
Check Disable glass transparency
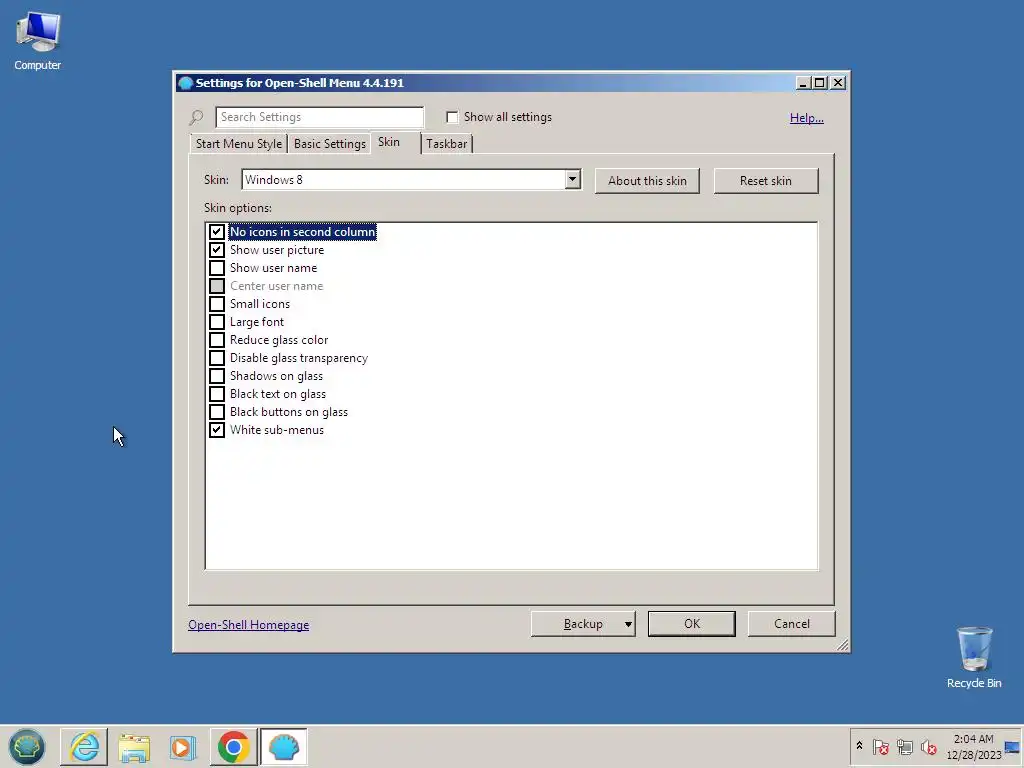point(217,358)
